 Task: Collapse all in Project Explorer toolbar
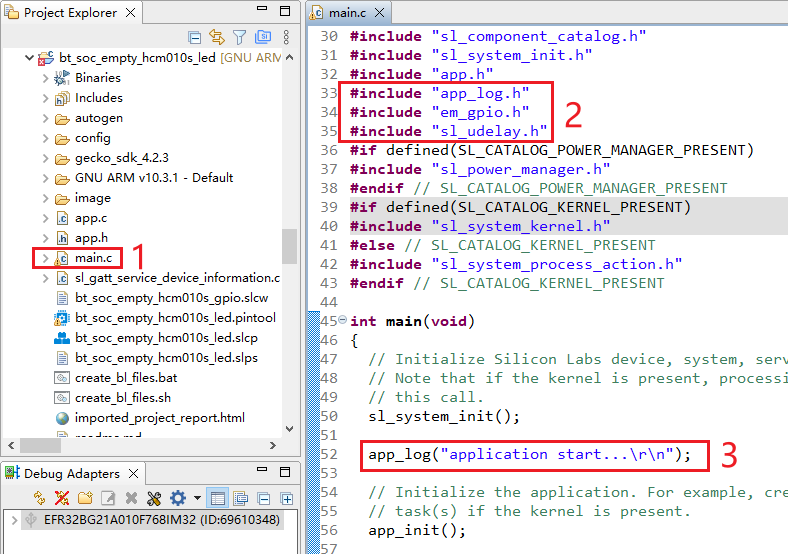tap(194, 37)
